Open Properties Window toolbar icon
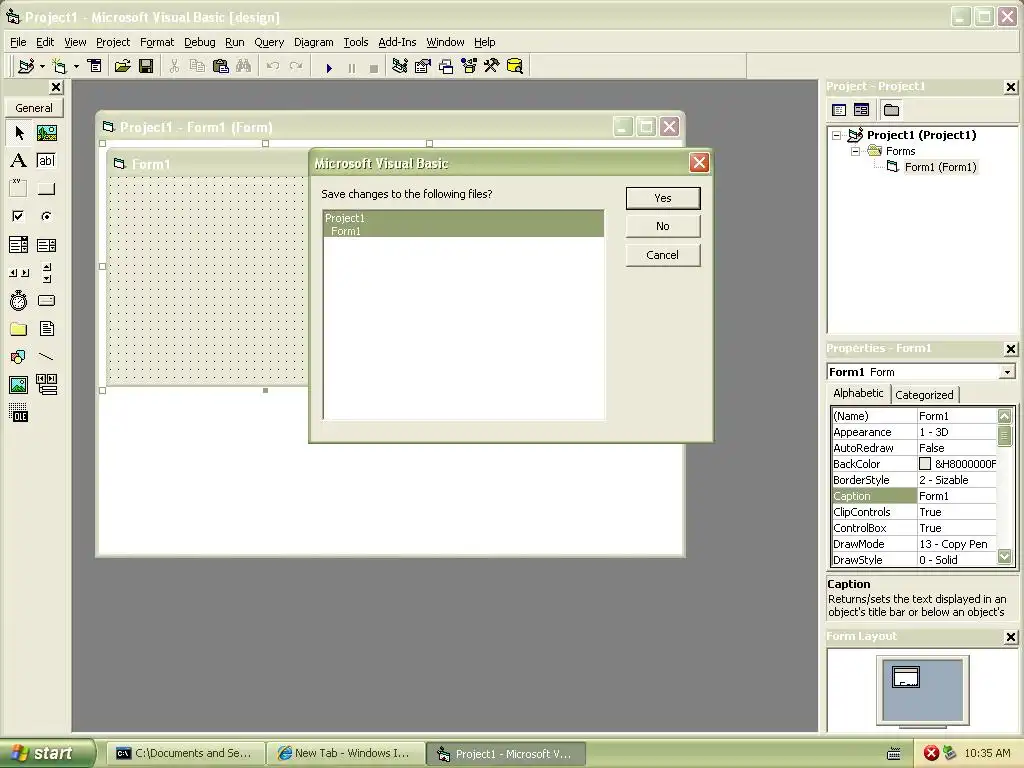Image resolution: width=1024 pixels, height=768 pixels. point(423,66)
